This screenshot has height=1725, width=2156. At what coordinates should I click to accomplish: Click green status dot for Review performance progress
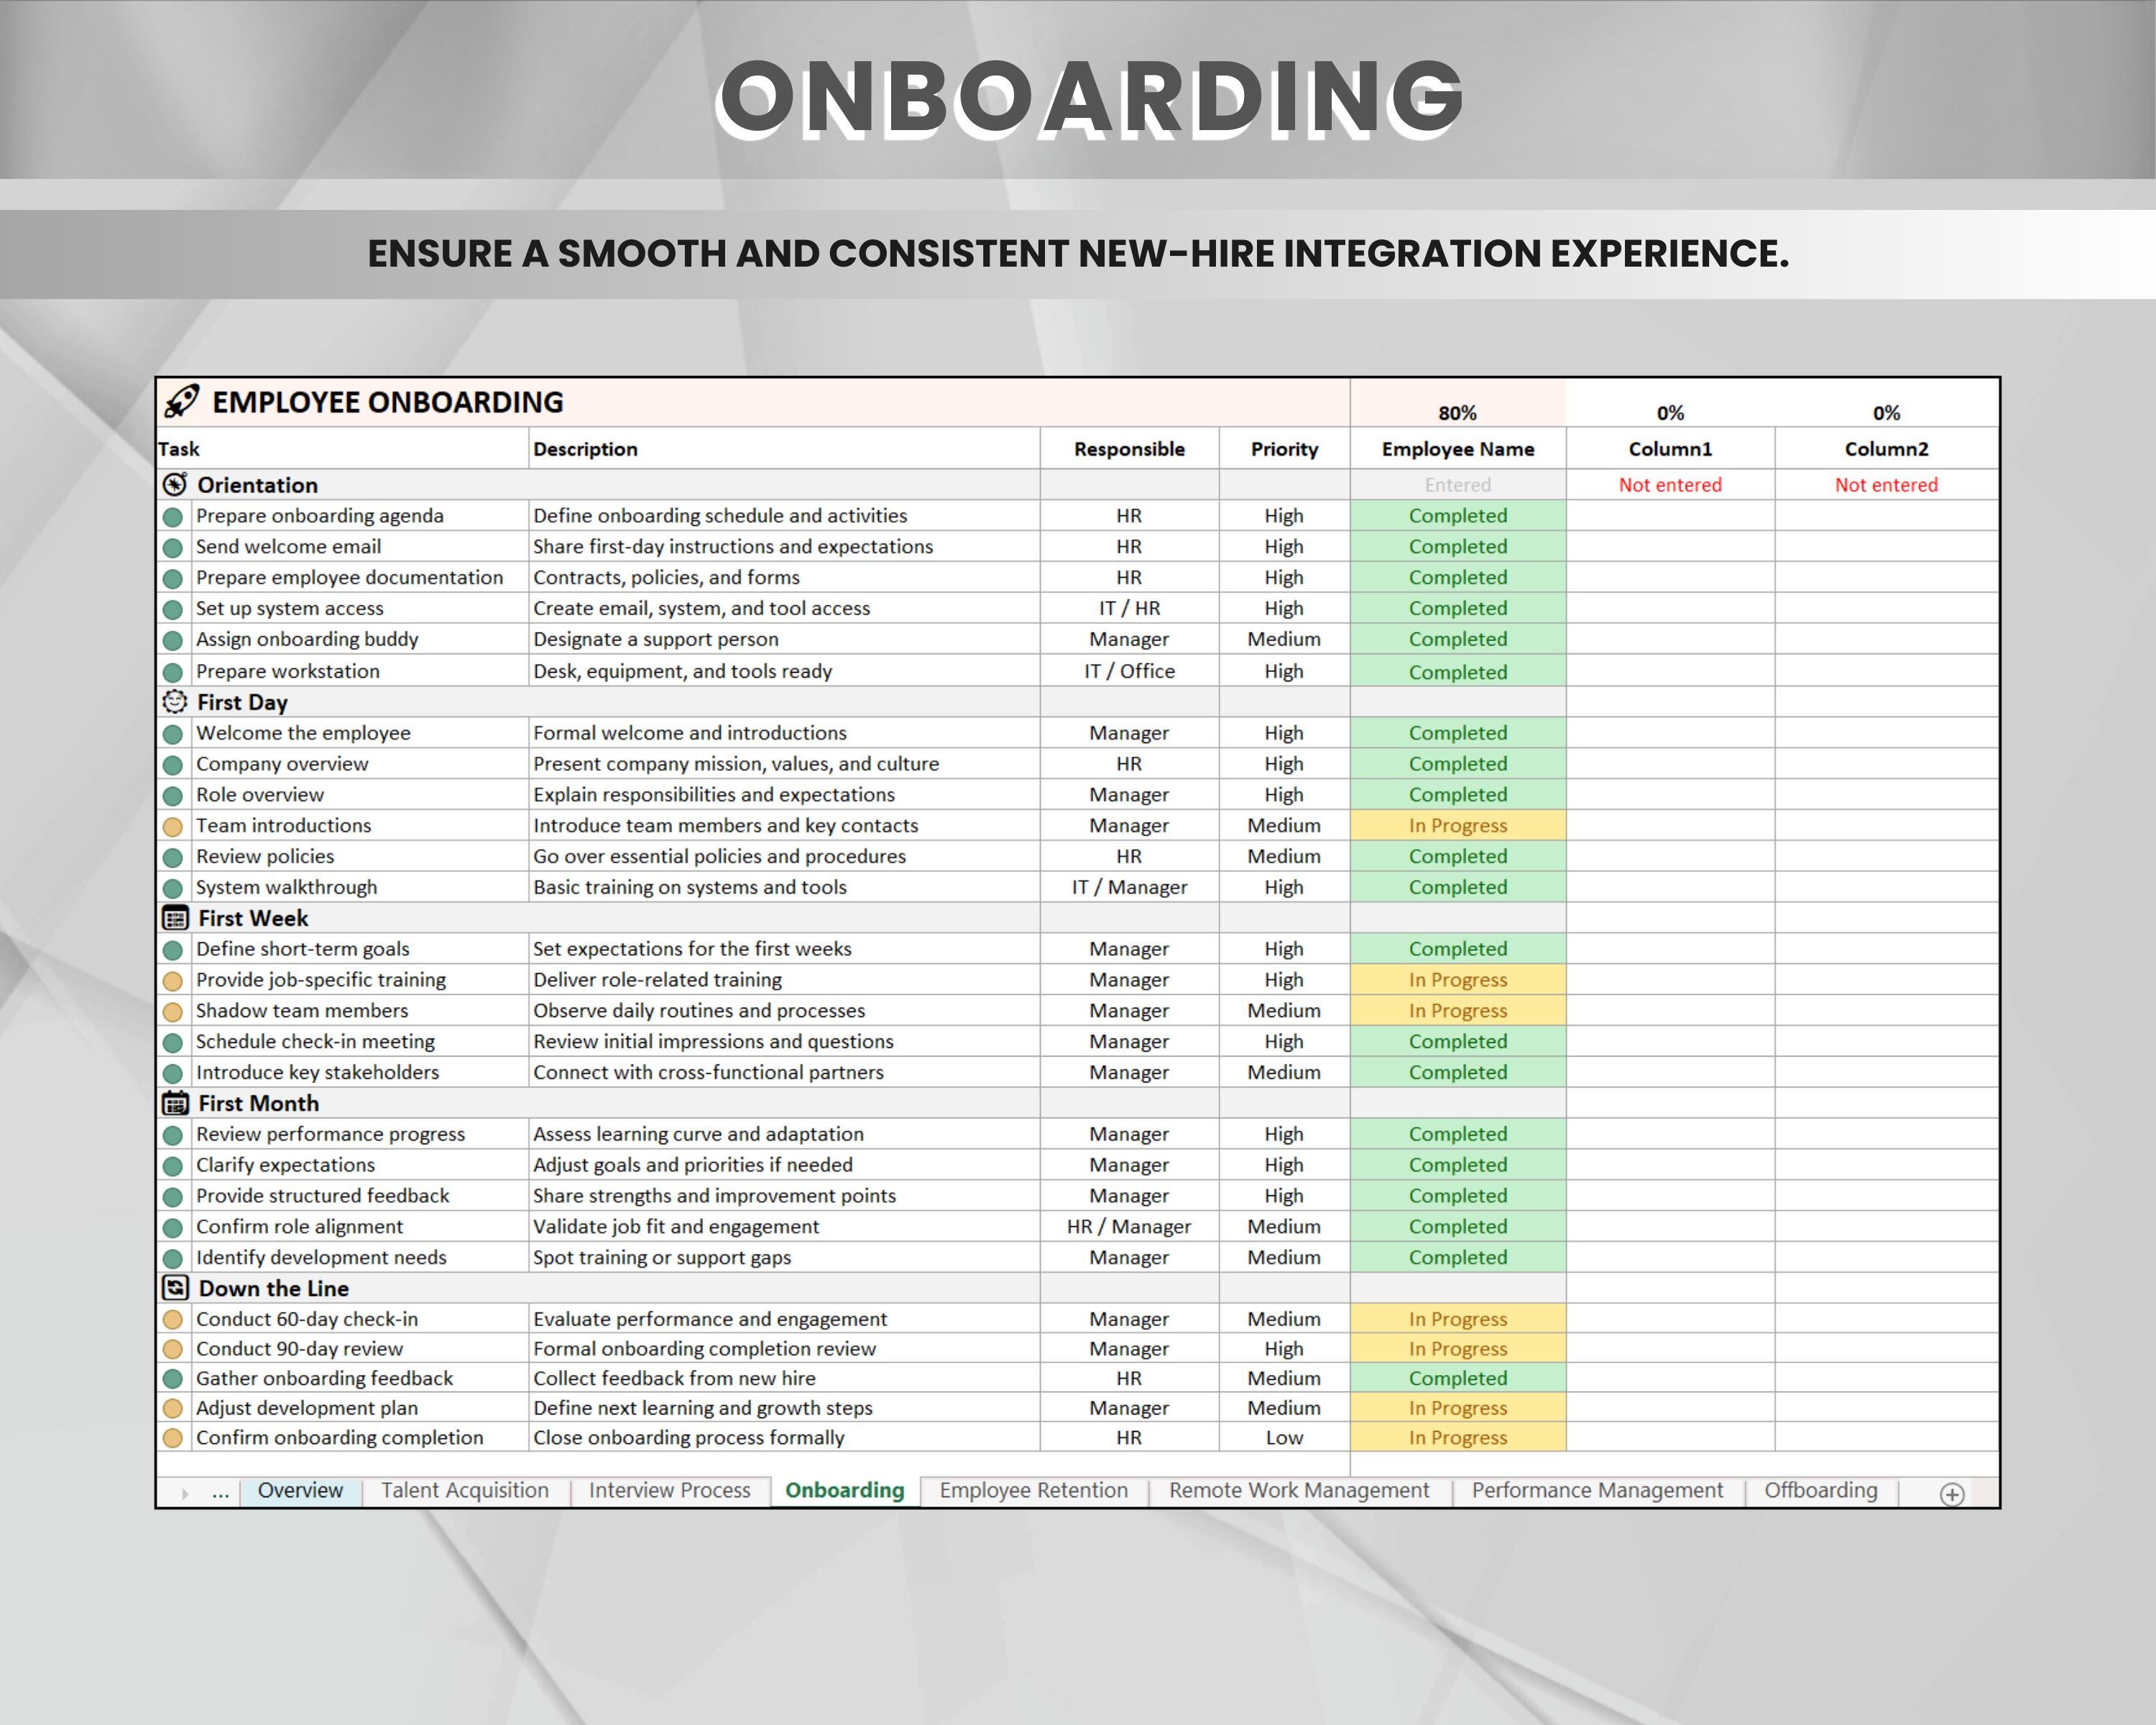pos(173,1135)
